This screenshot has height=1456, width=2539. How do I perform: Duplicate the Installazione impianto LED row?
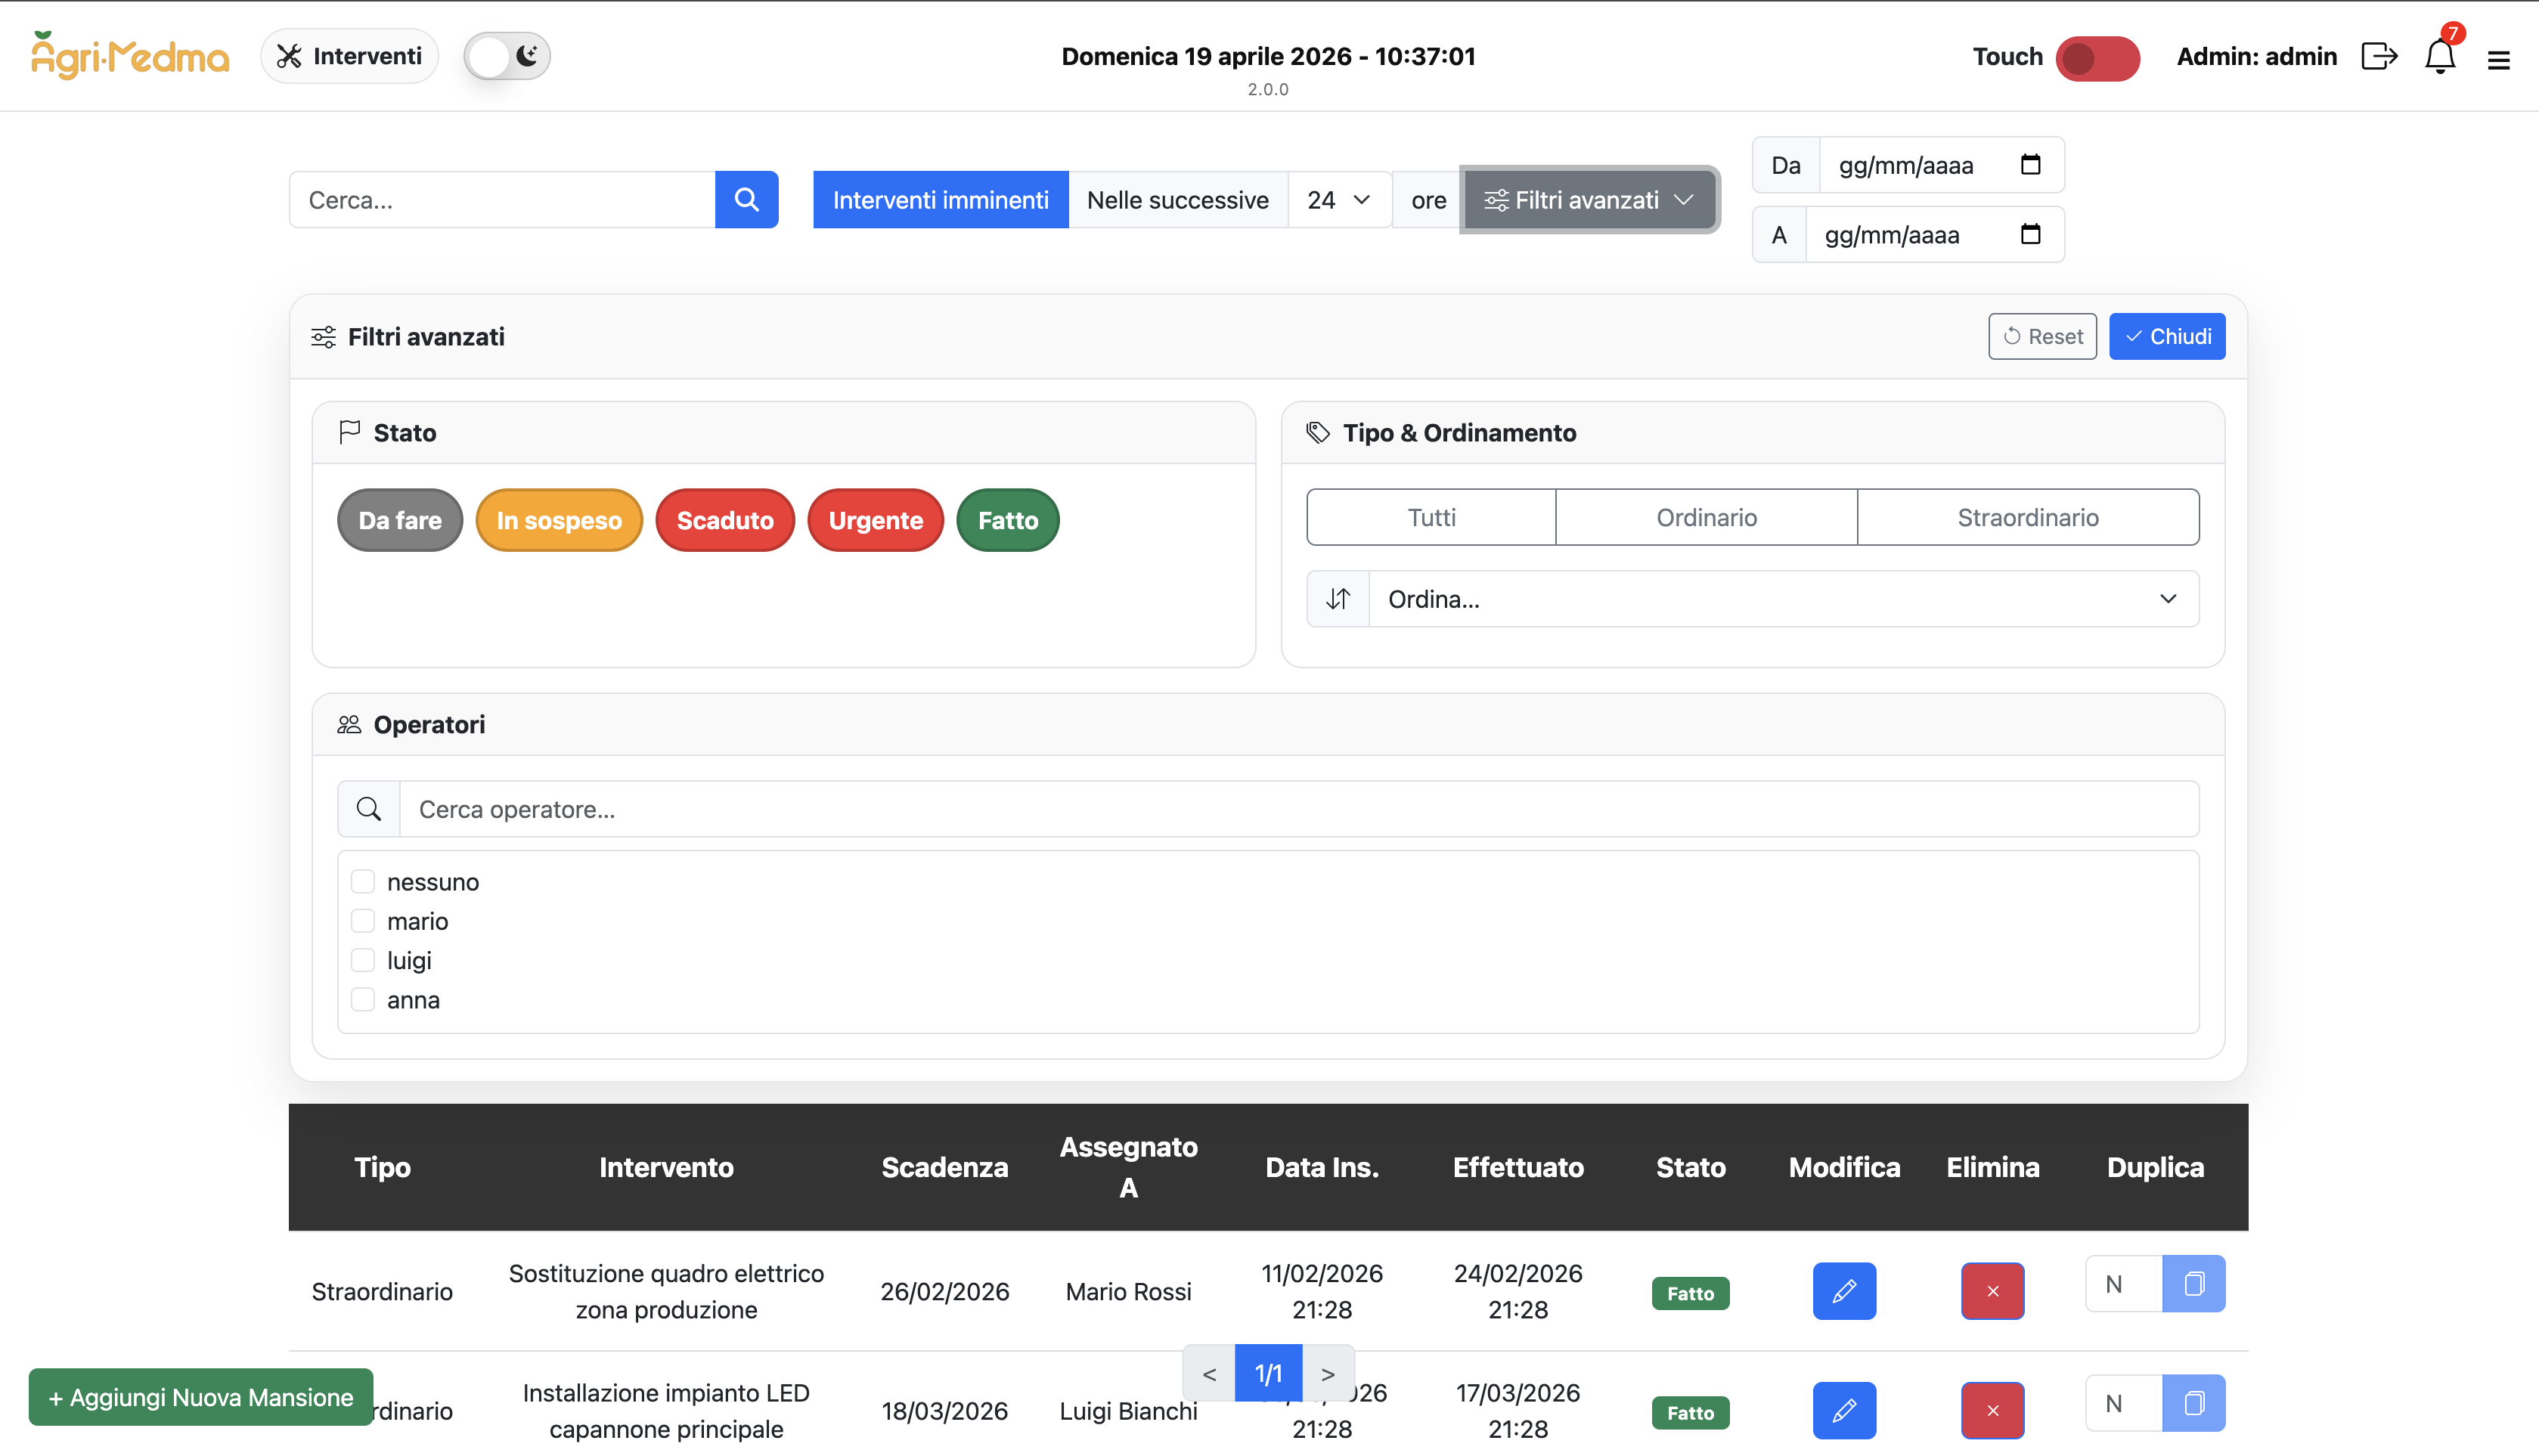[x=2193, y=1403]
